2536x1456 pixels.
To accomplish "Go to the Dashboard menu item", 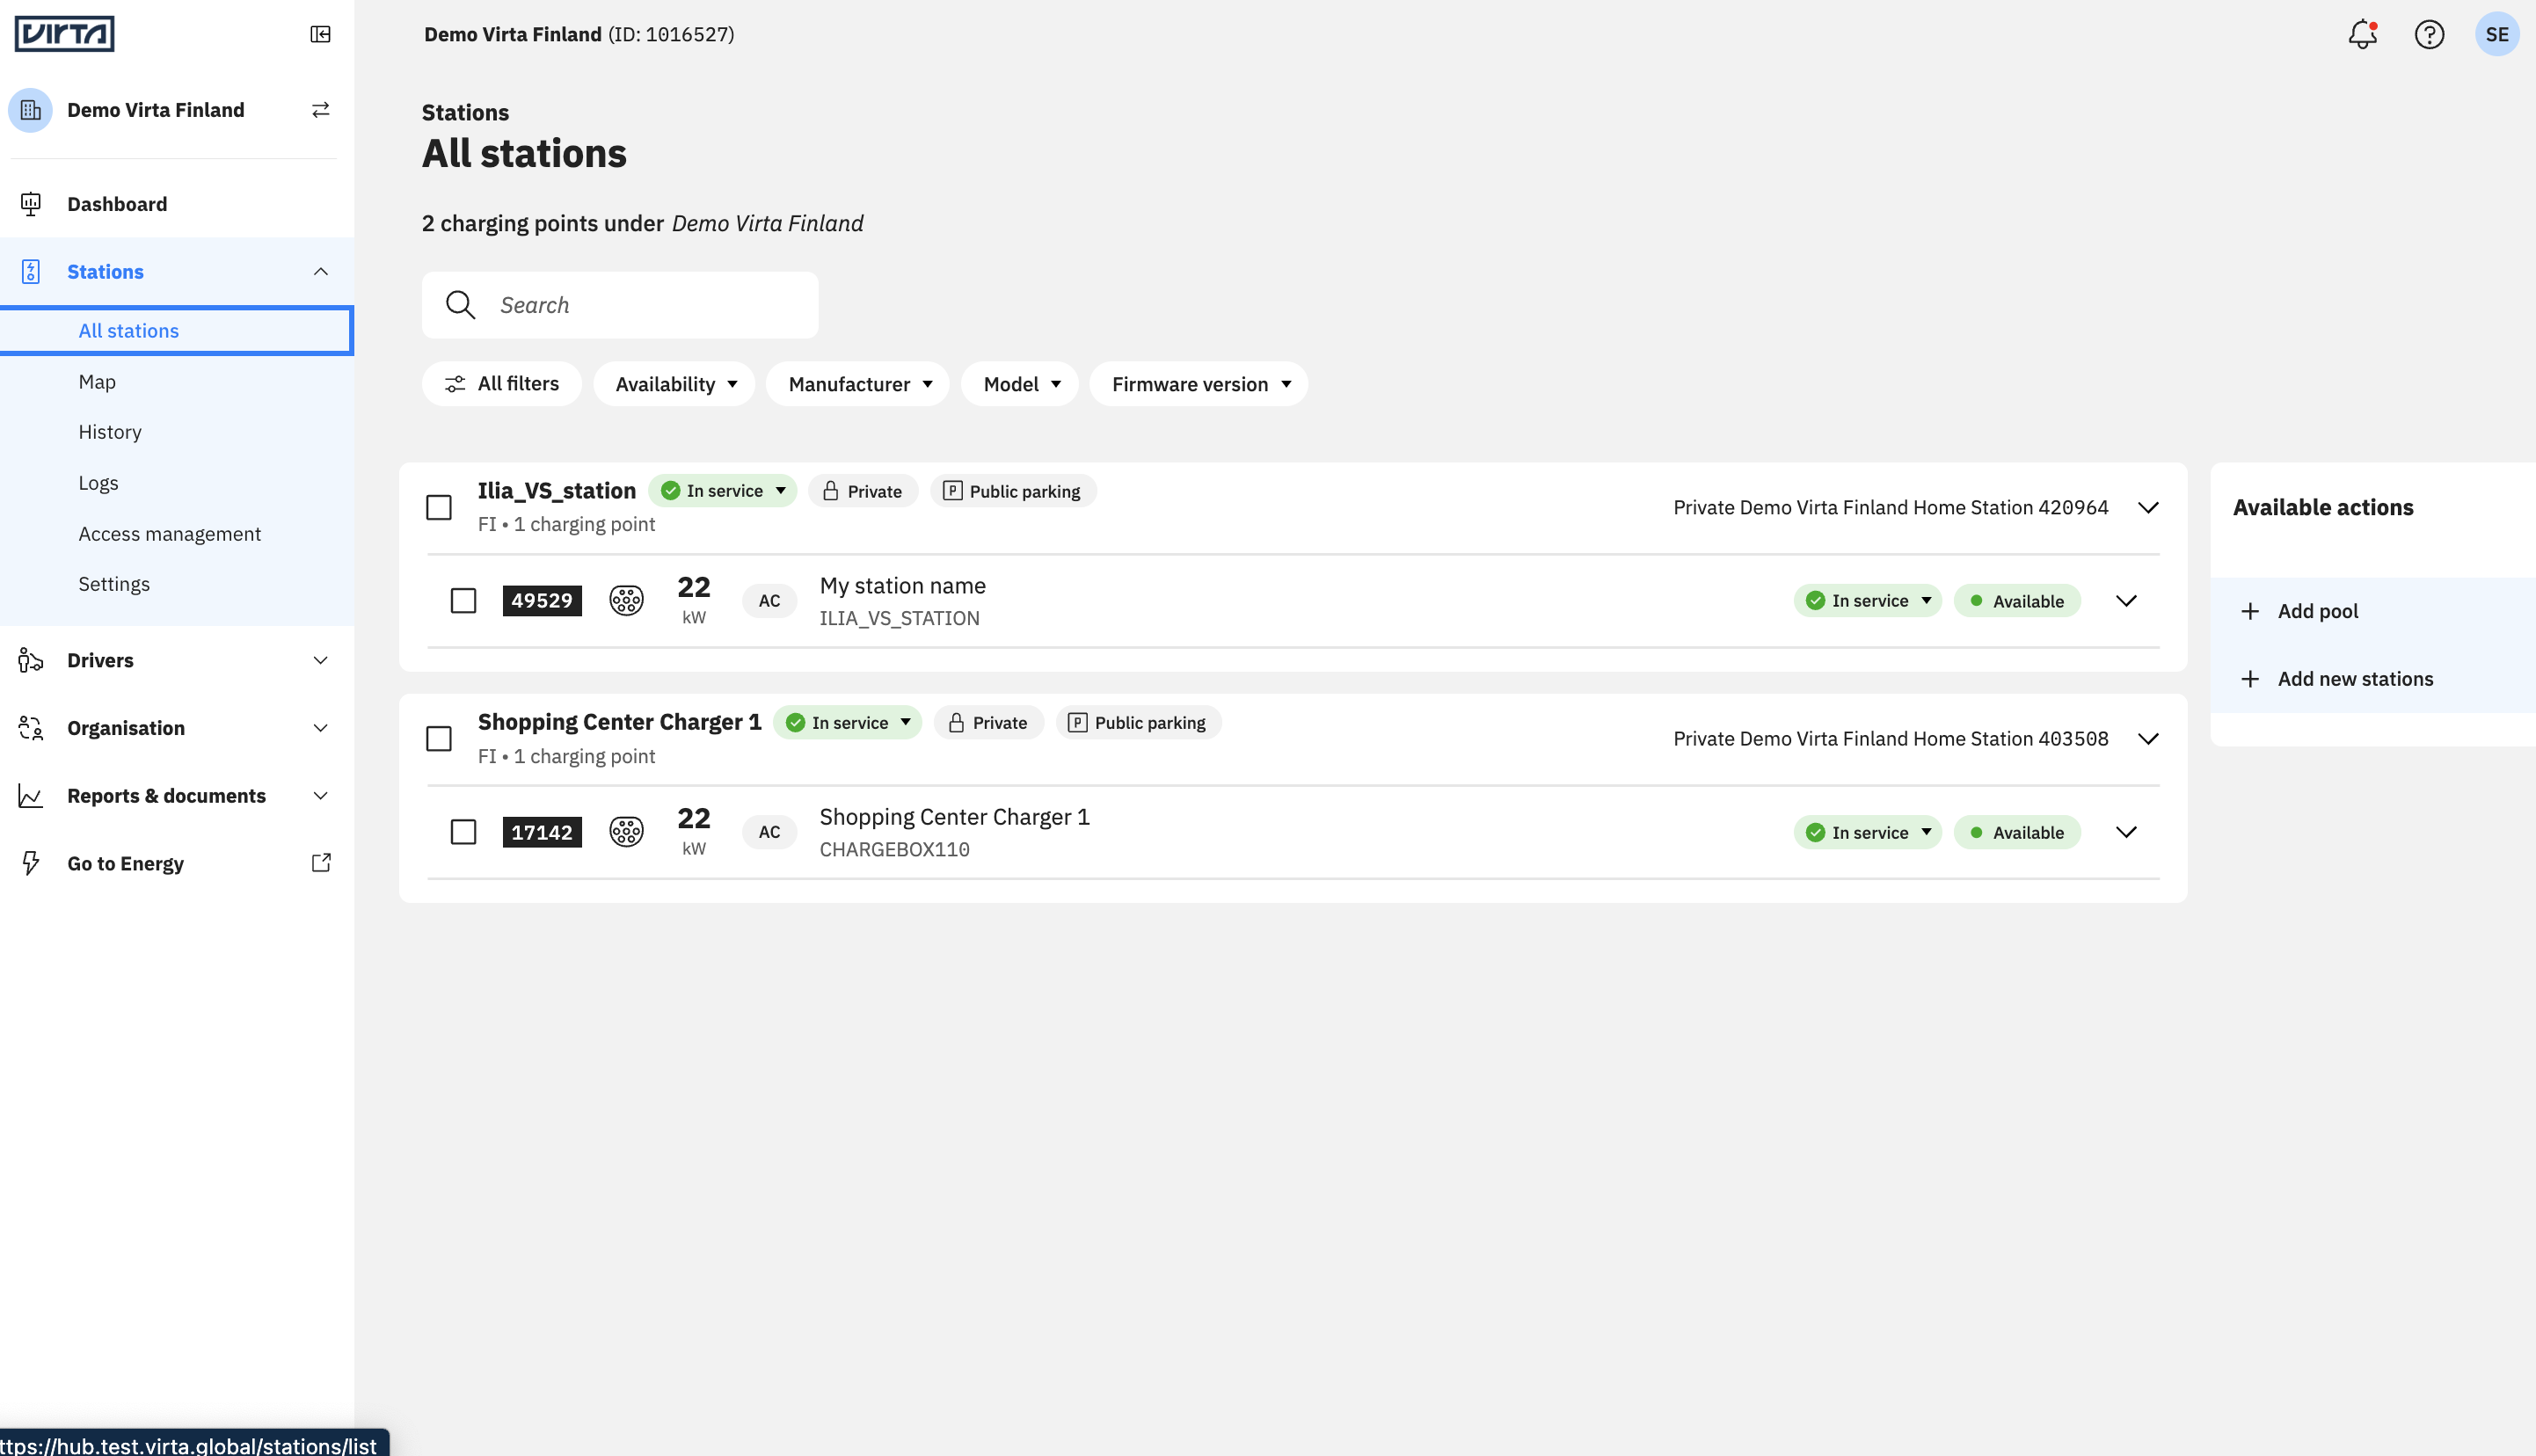I will 177,204.
